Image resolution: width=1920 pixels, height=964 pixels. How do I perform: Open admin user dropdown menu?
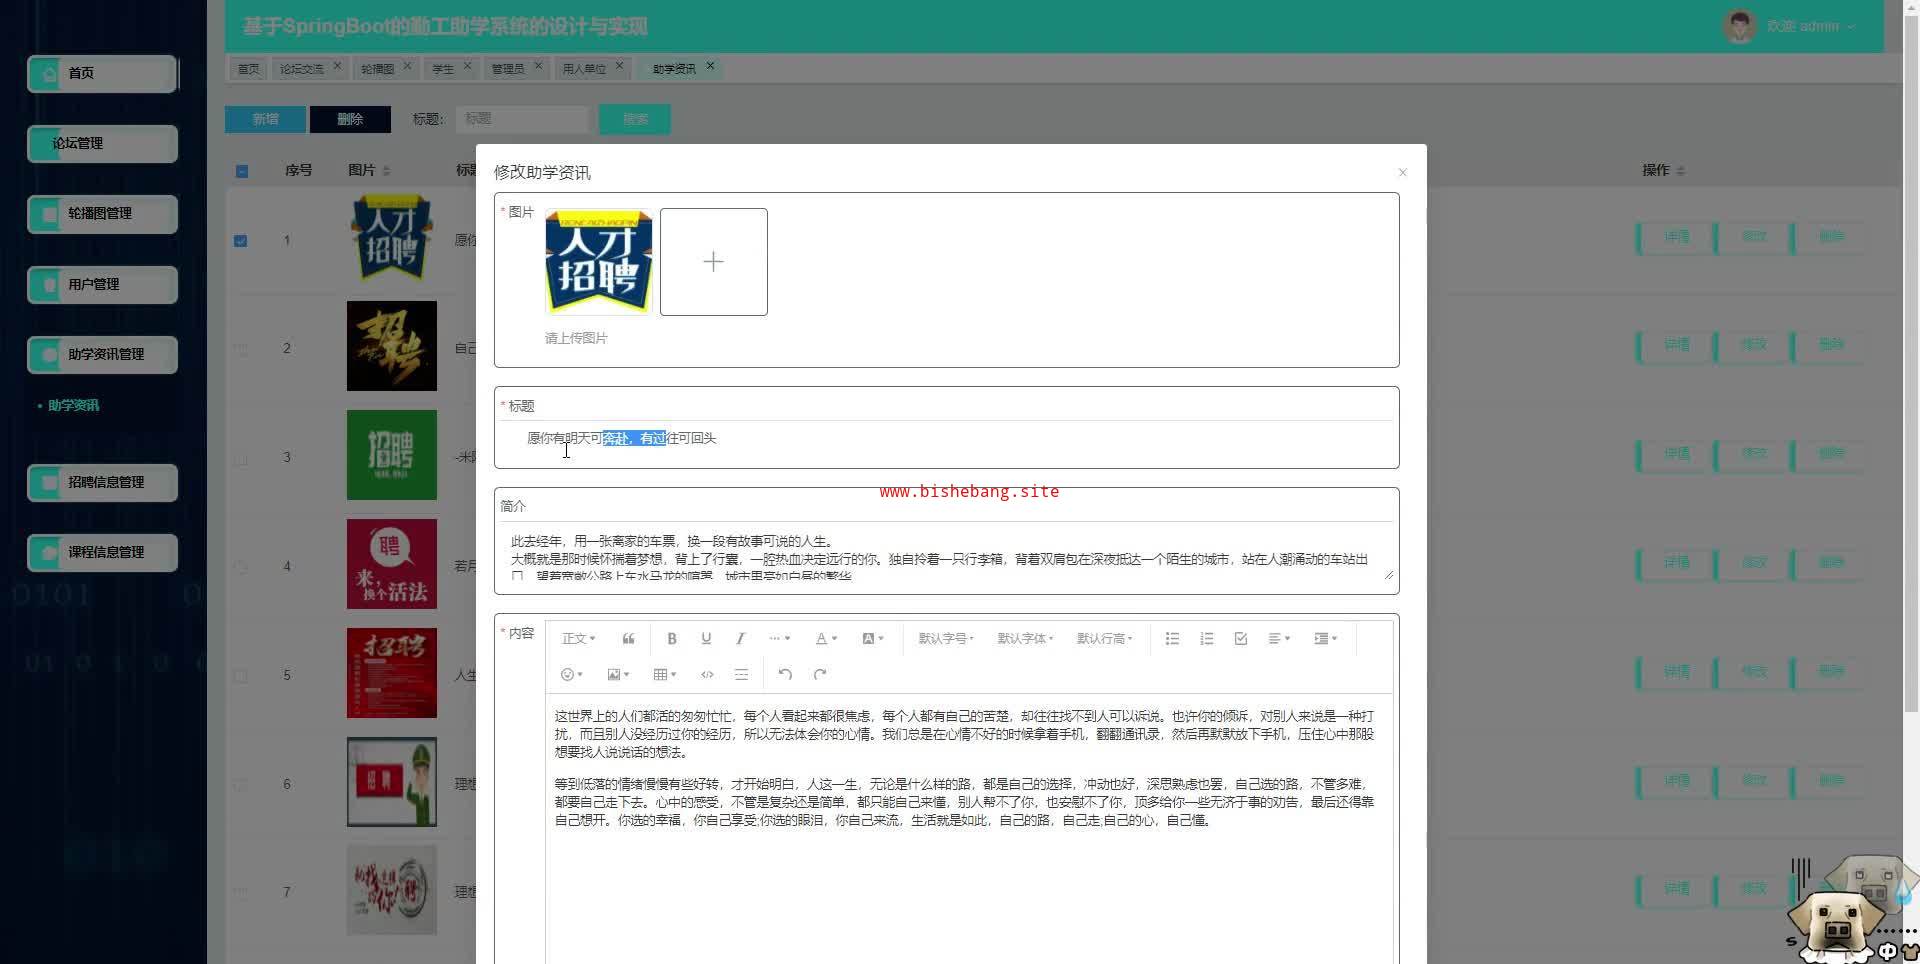pyautogui.click(x=1812, y=27)
